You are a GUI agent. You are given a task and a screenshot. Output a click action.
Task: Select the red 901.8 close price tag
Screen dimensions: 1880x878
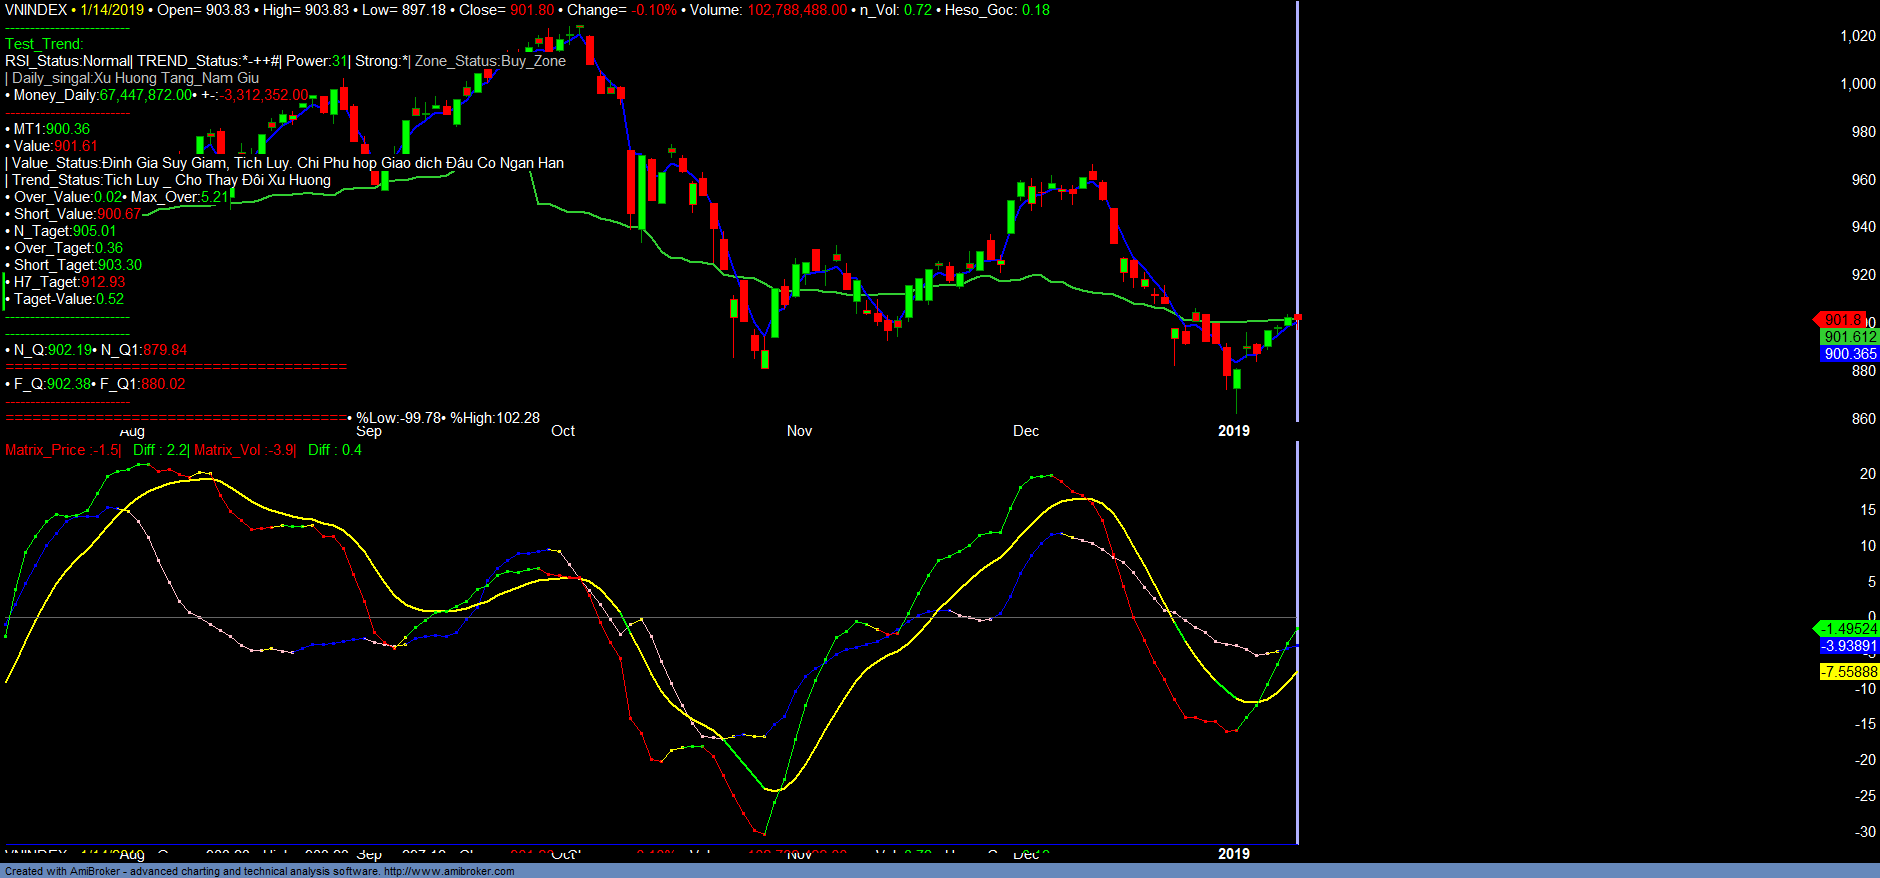coord(1842,319)
